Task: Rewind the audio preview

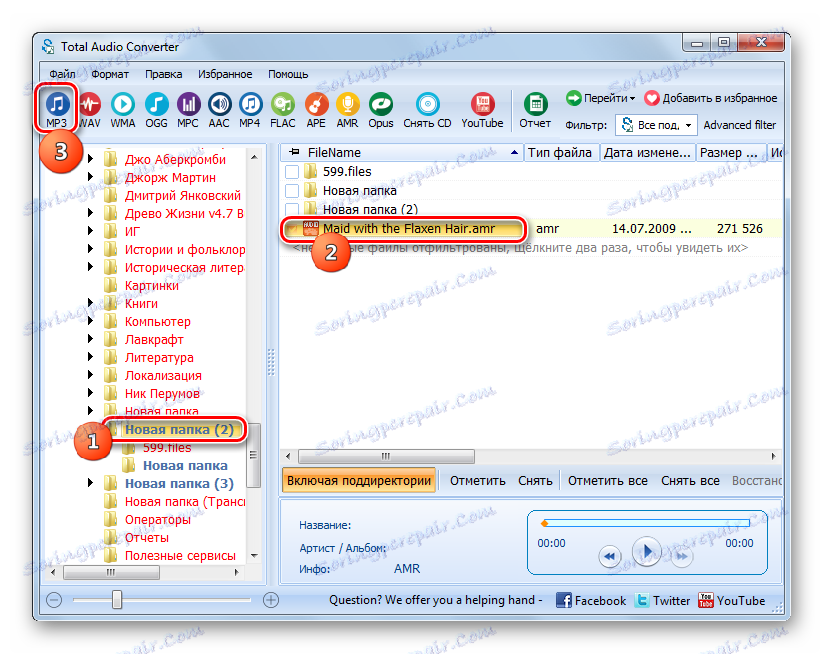Action: pos(610,556)
